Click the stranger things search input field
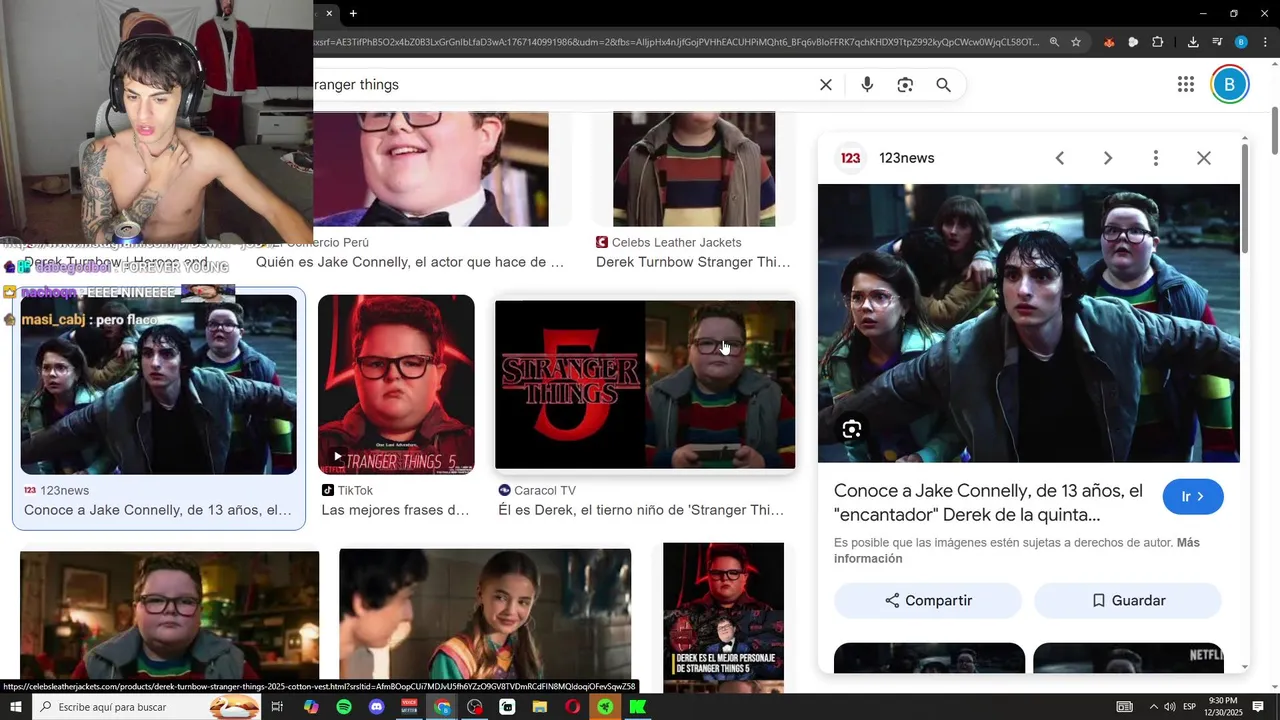The width and height of the screenshot is (1280, 720). click(560, 85)
